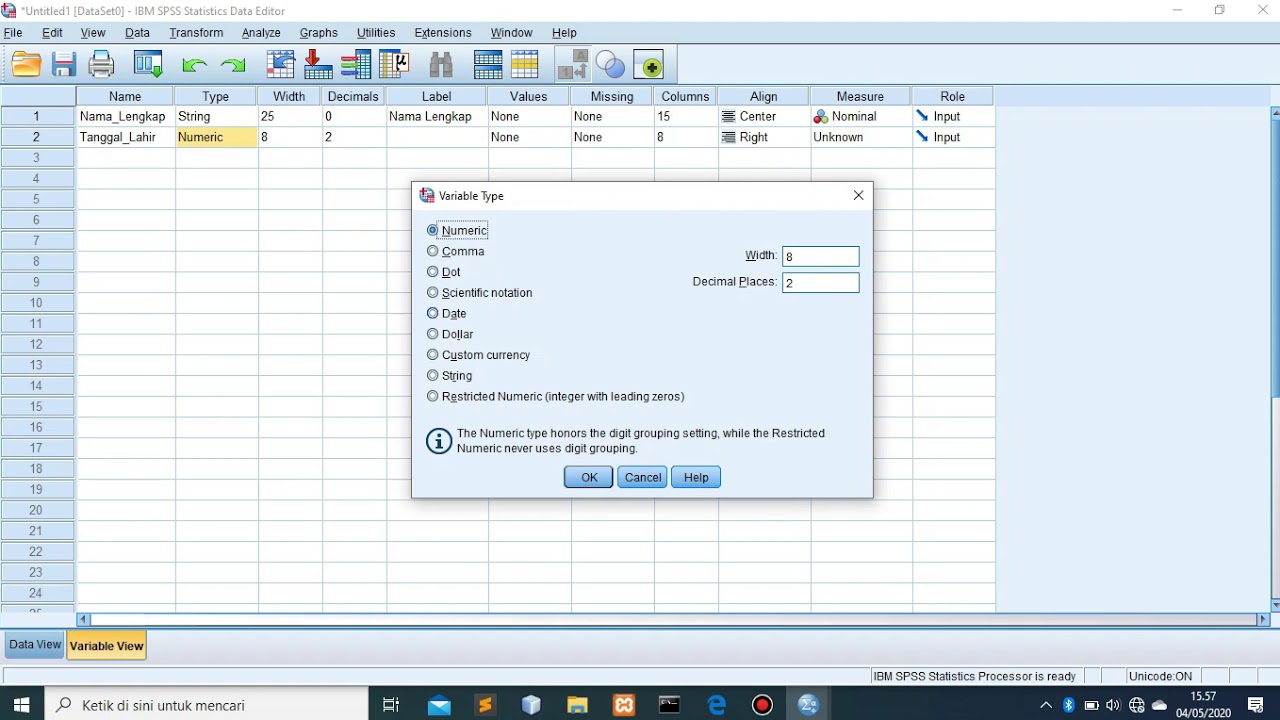Click the Nominal measure cell in row 1
1280x720 pixels.
point(861,117)
